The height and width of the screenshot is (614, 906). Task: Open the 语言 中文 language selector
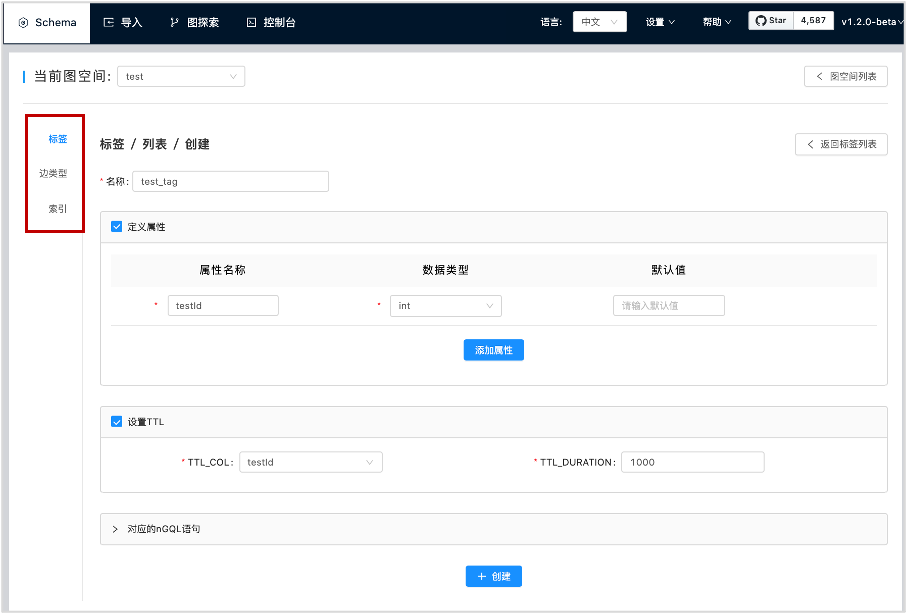(x=600, y=22)
